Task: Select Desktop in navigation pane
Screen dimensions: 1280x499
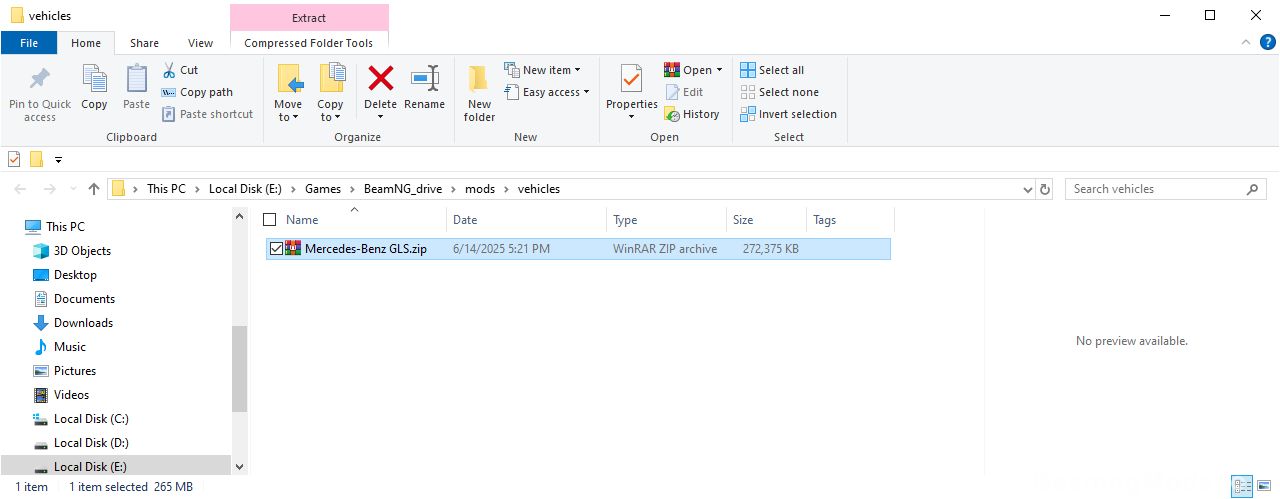Action: 75,275
